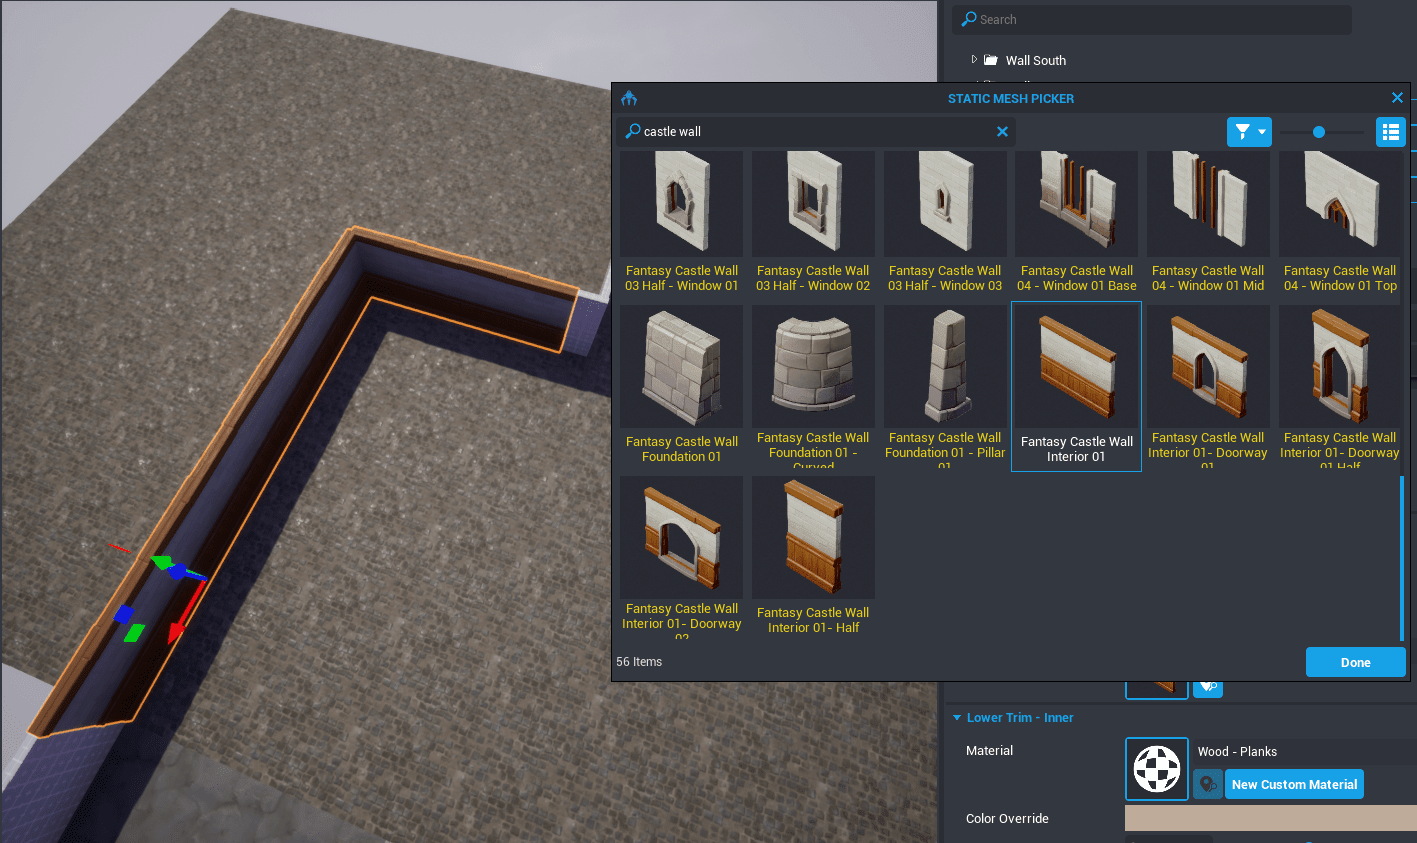Select Fantasy Castle Wall Foundation 01 mesh
The image size is (1417, 843).
[x=681, y=385]
